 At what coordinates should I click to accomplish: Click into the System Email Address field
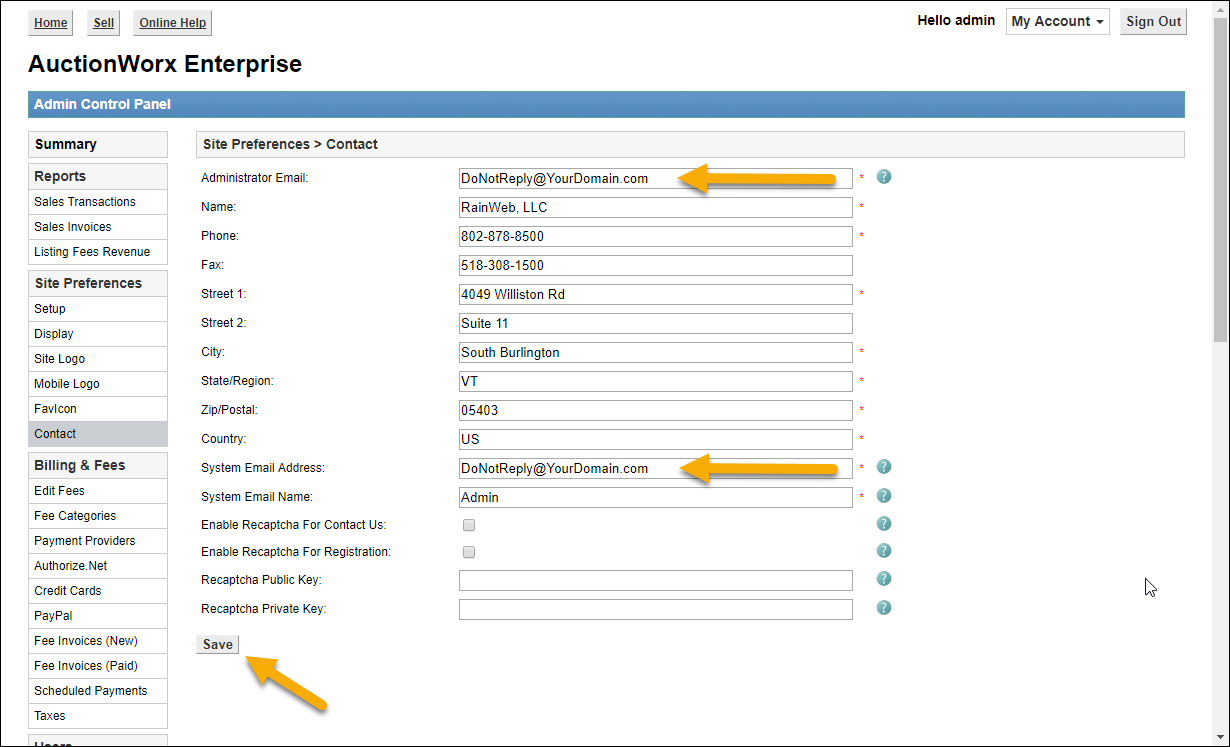[x=656, y=468]
